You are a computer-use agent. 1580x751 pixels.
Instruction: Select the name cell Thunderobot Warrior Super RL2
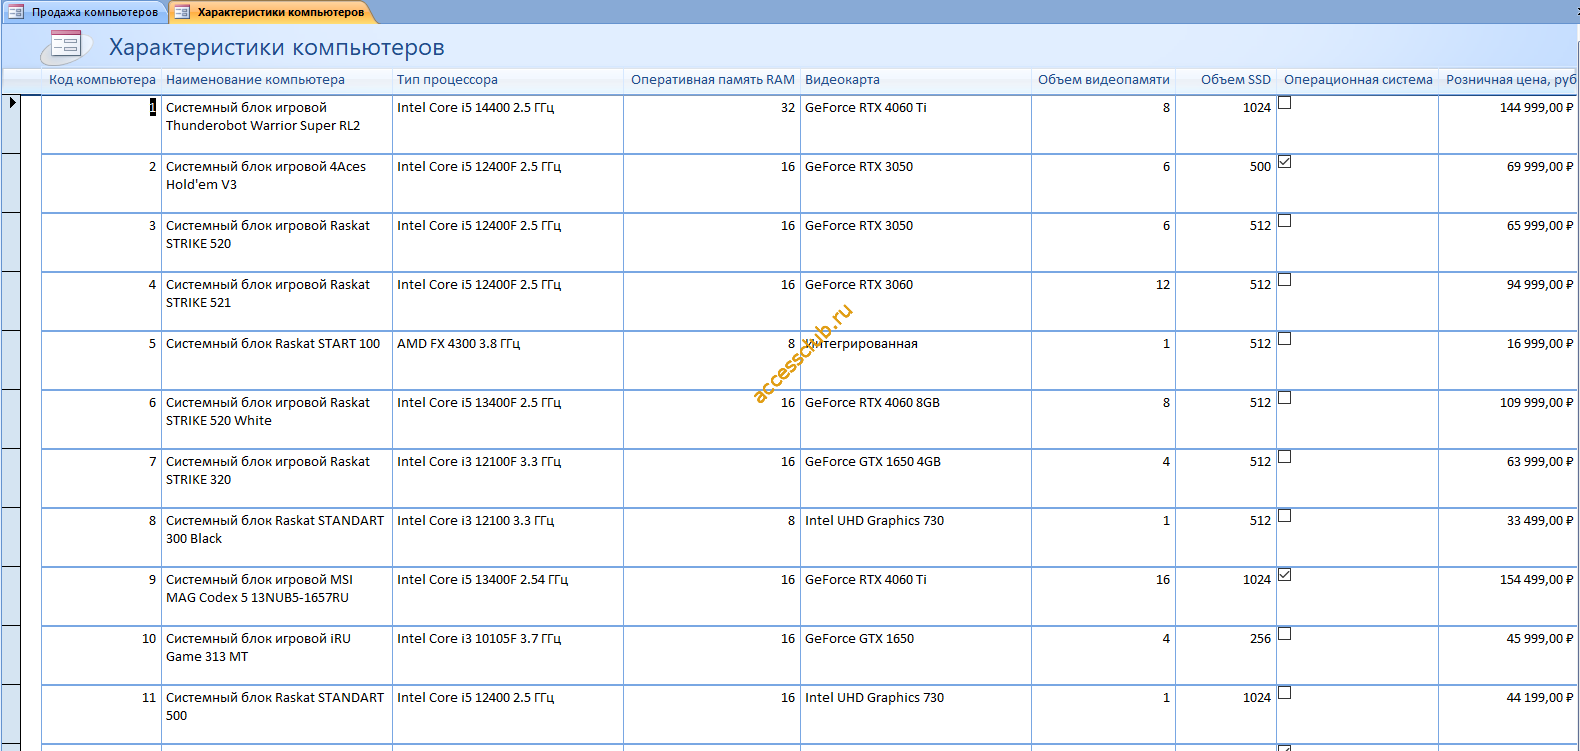click(x=277, y=124)
